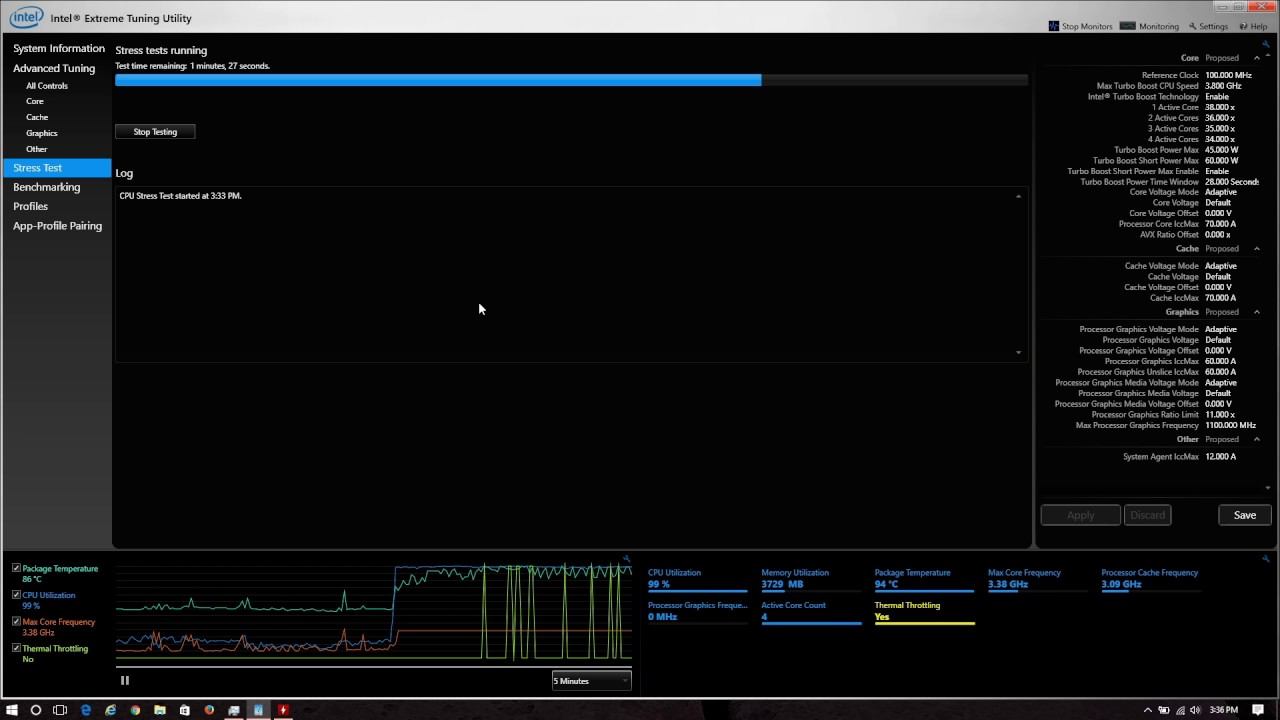
Task: Show hidden system tray icons
Action: (1150, 710)
